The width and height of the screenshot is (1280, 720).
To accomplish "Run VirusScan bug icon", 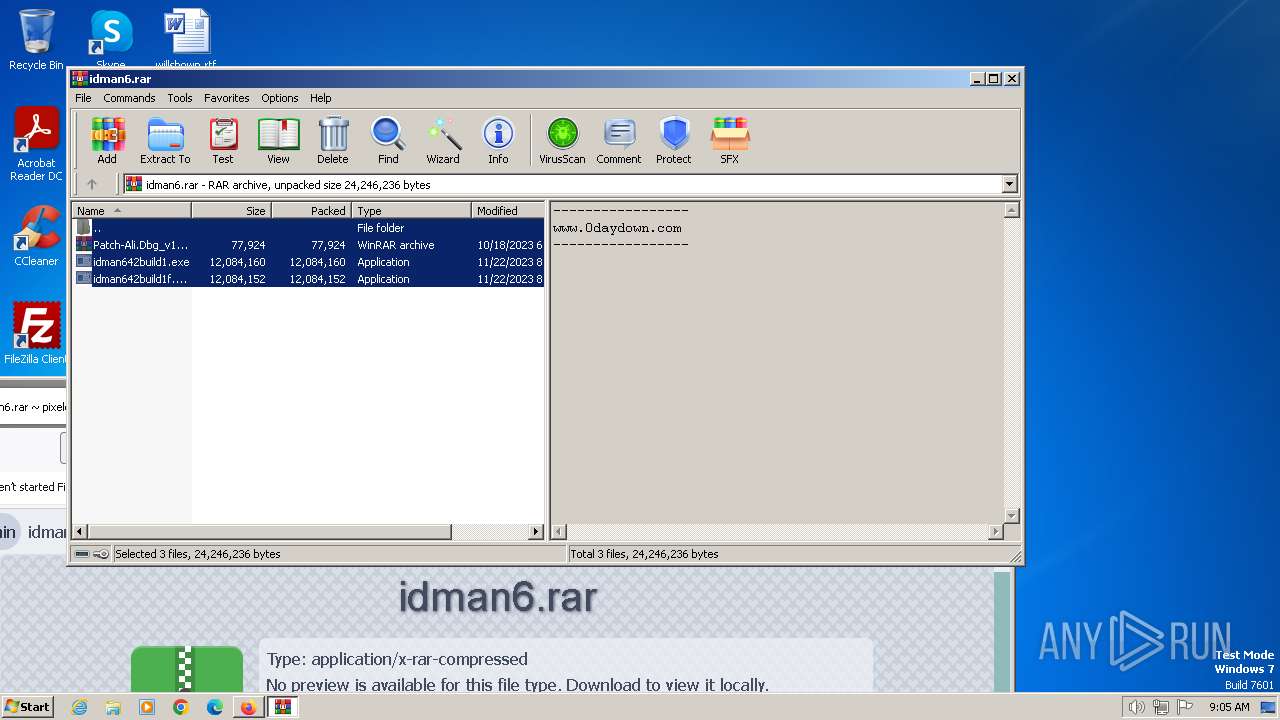I will point(562,141).
